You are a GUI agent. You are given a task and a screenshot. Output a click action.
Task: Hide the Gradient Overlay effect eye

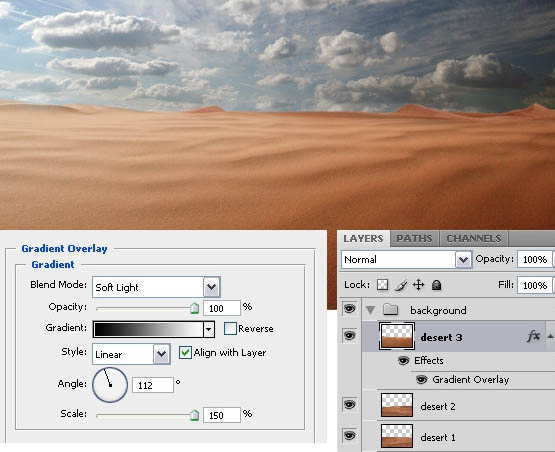tap(421, 380)
